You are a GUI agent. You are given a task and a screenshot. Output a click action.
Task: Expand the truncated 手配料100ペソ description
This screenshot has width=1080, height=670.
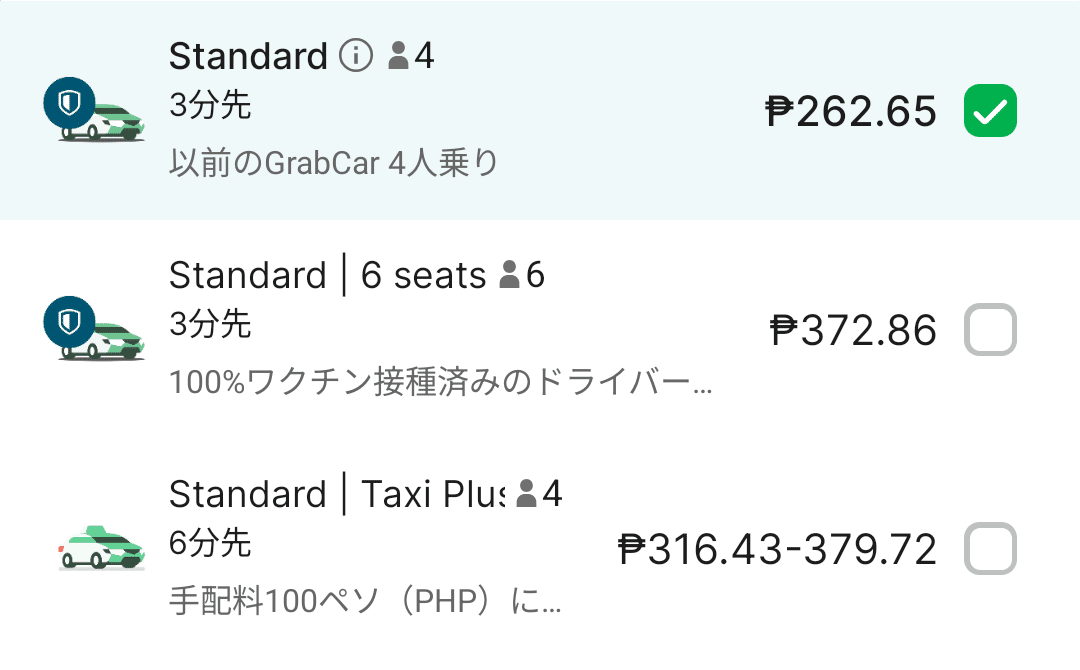(366, 601)
